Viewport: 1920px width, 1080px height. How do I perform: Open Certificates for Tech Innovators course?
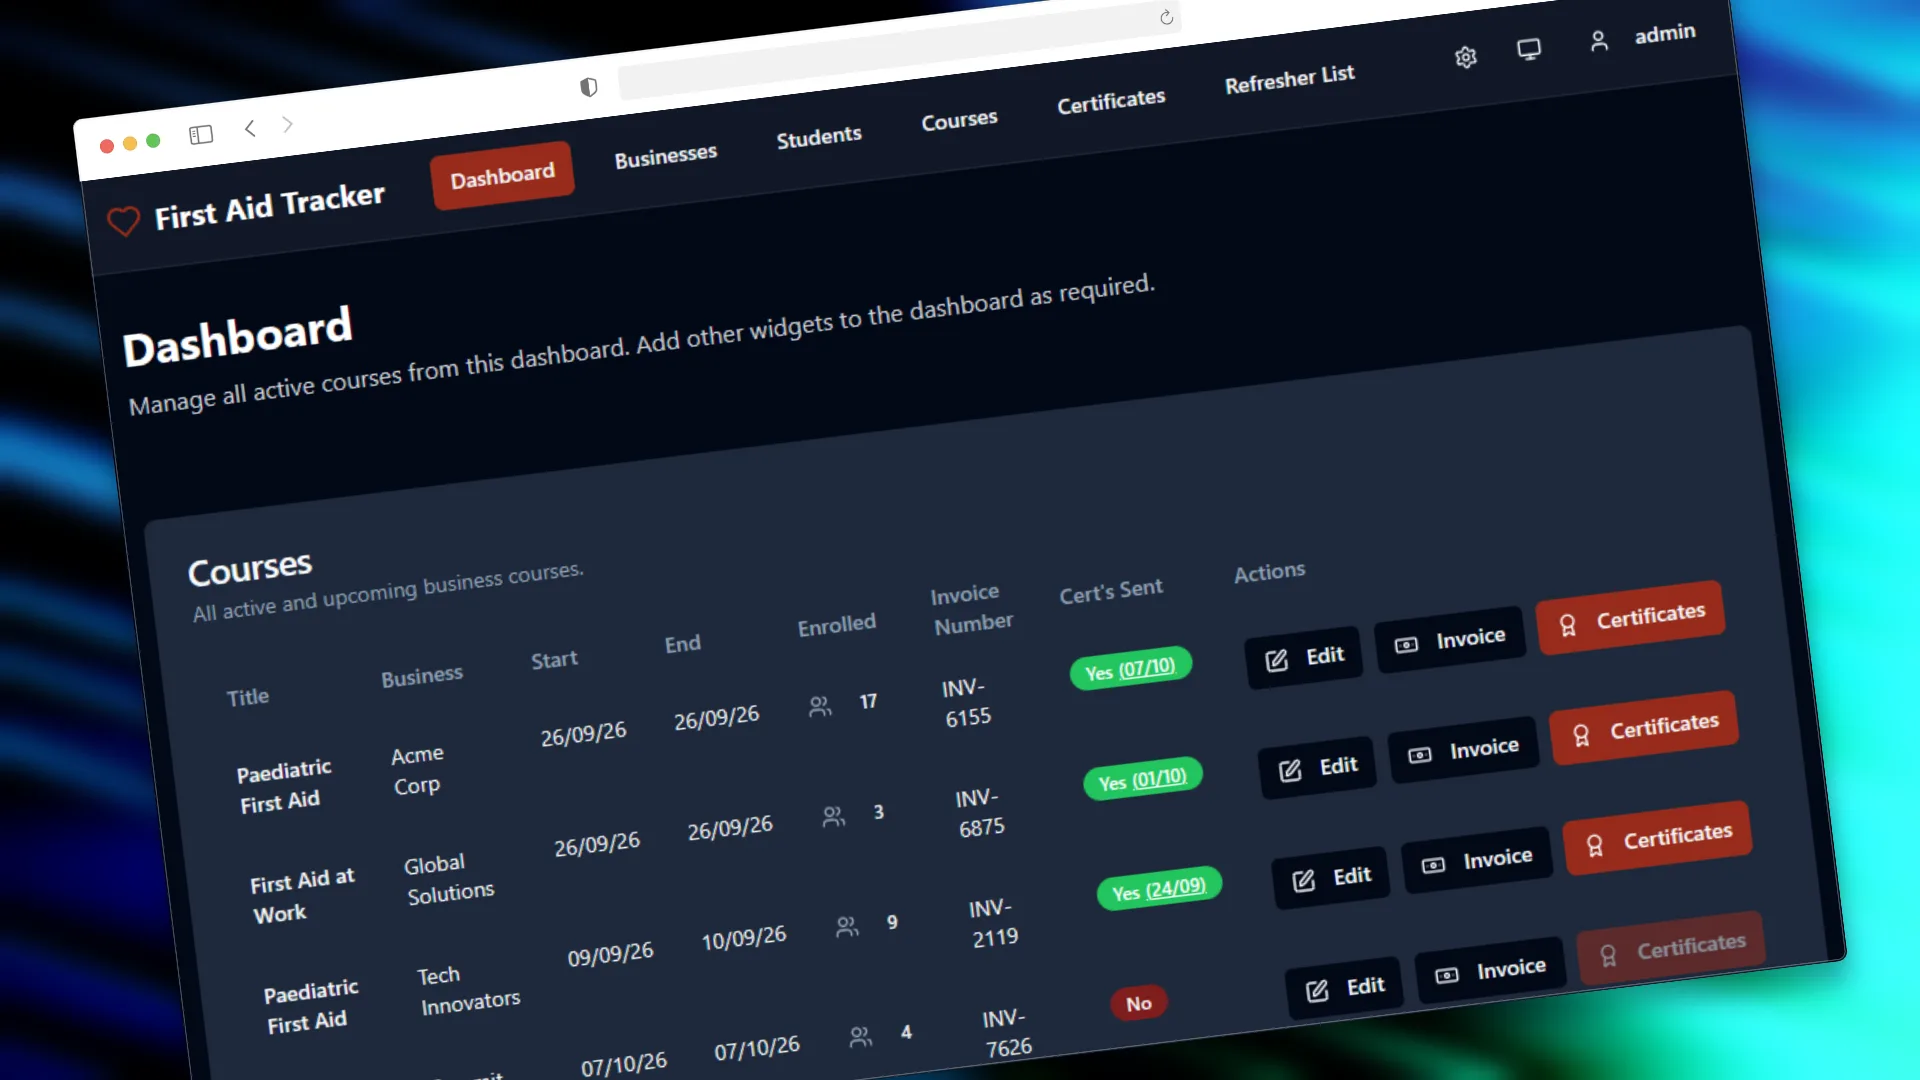coord(1658,838)
